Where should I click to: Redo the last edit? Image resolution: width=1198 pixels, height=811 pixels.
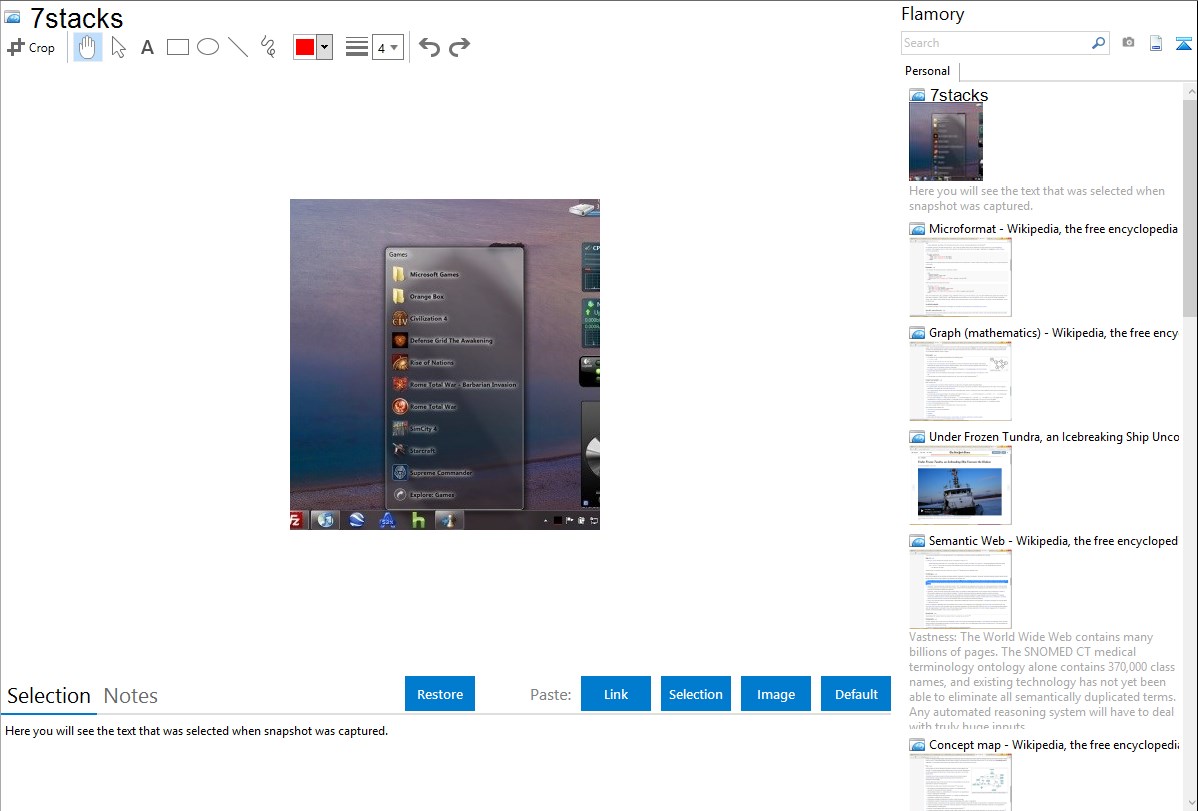click(x=459, y=47)
